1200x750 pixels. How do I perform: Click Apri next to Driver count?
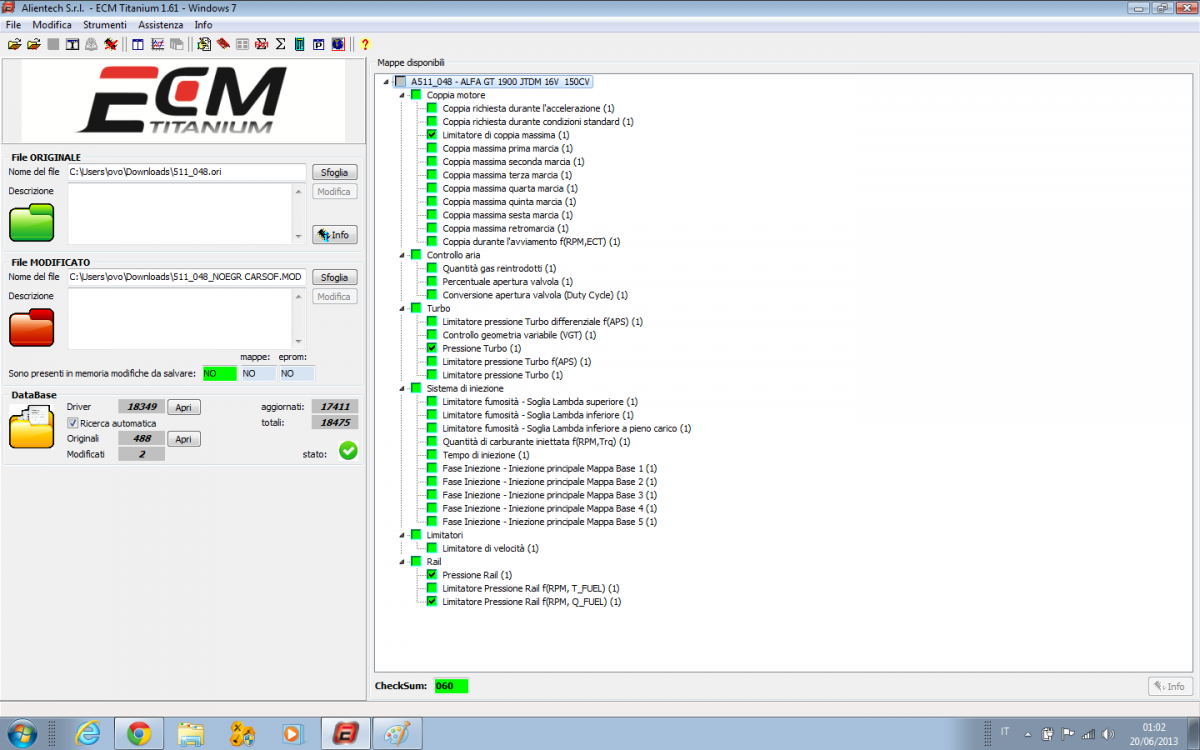tap(184, 407)
